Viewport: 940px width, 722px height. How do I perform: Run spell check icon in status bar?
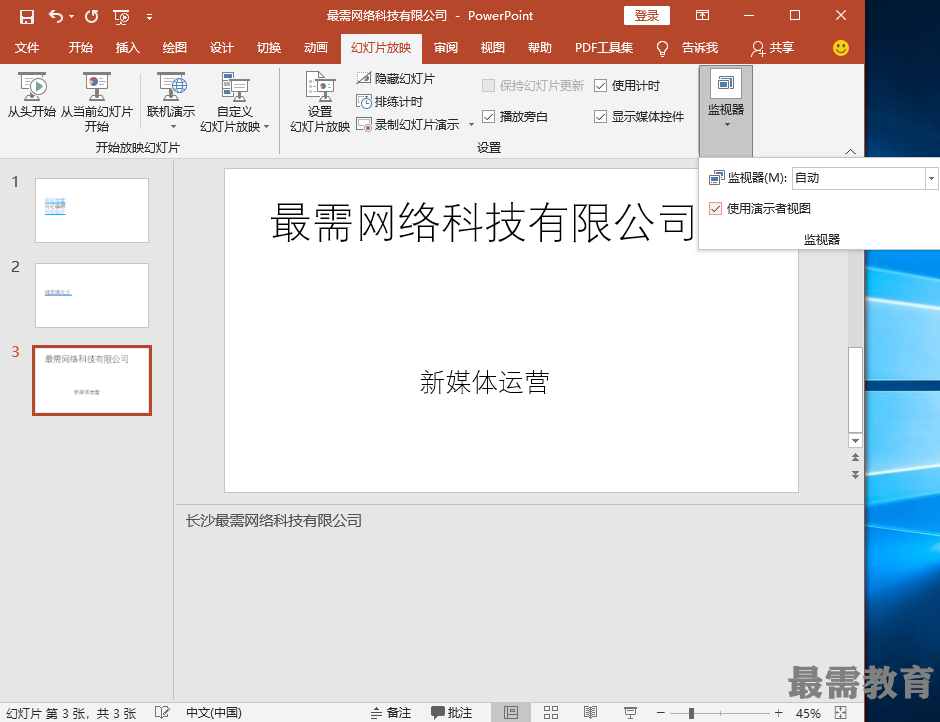pos(161,713)
